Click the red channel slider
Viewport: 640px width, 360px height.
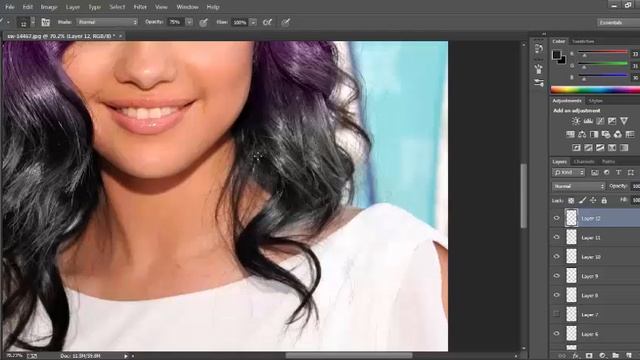point(603,52)
